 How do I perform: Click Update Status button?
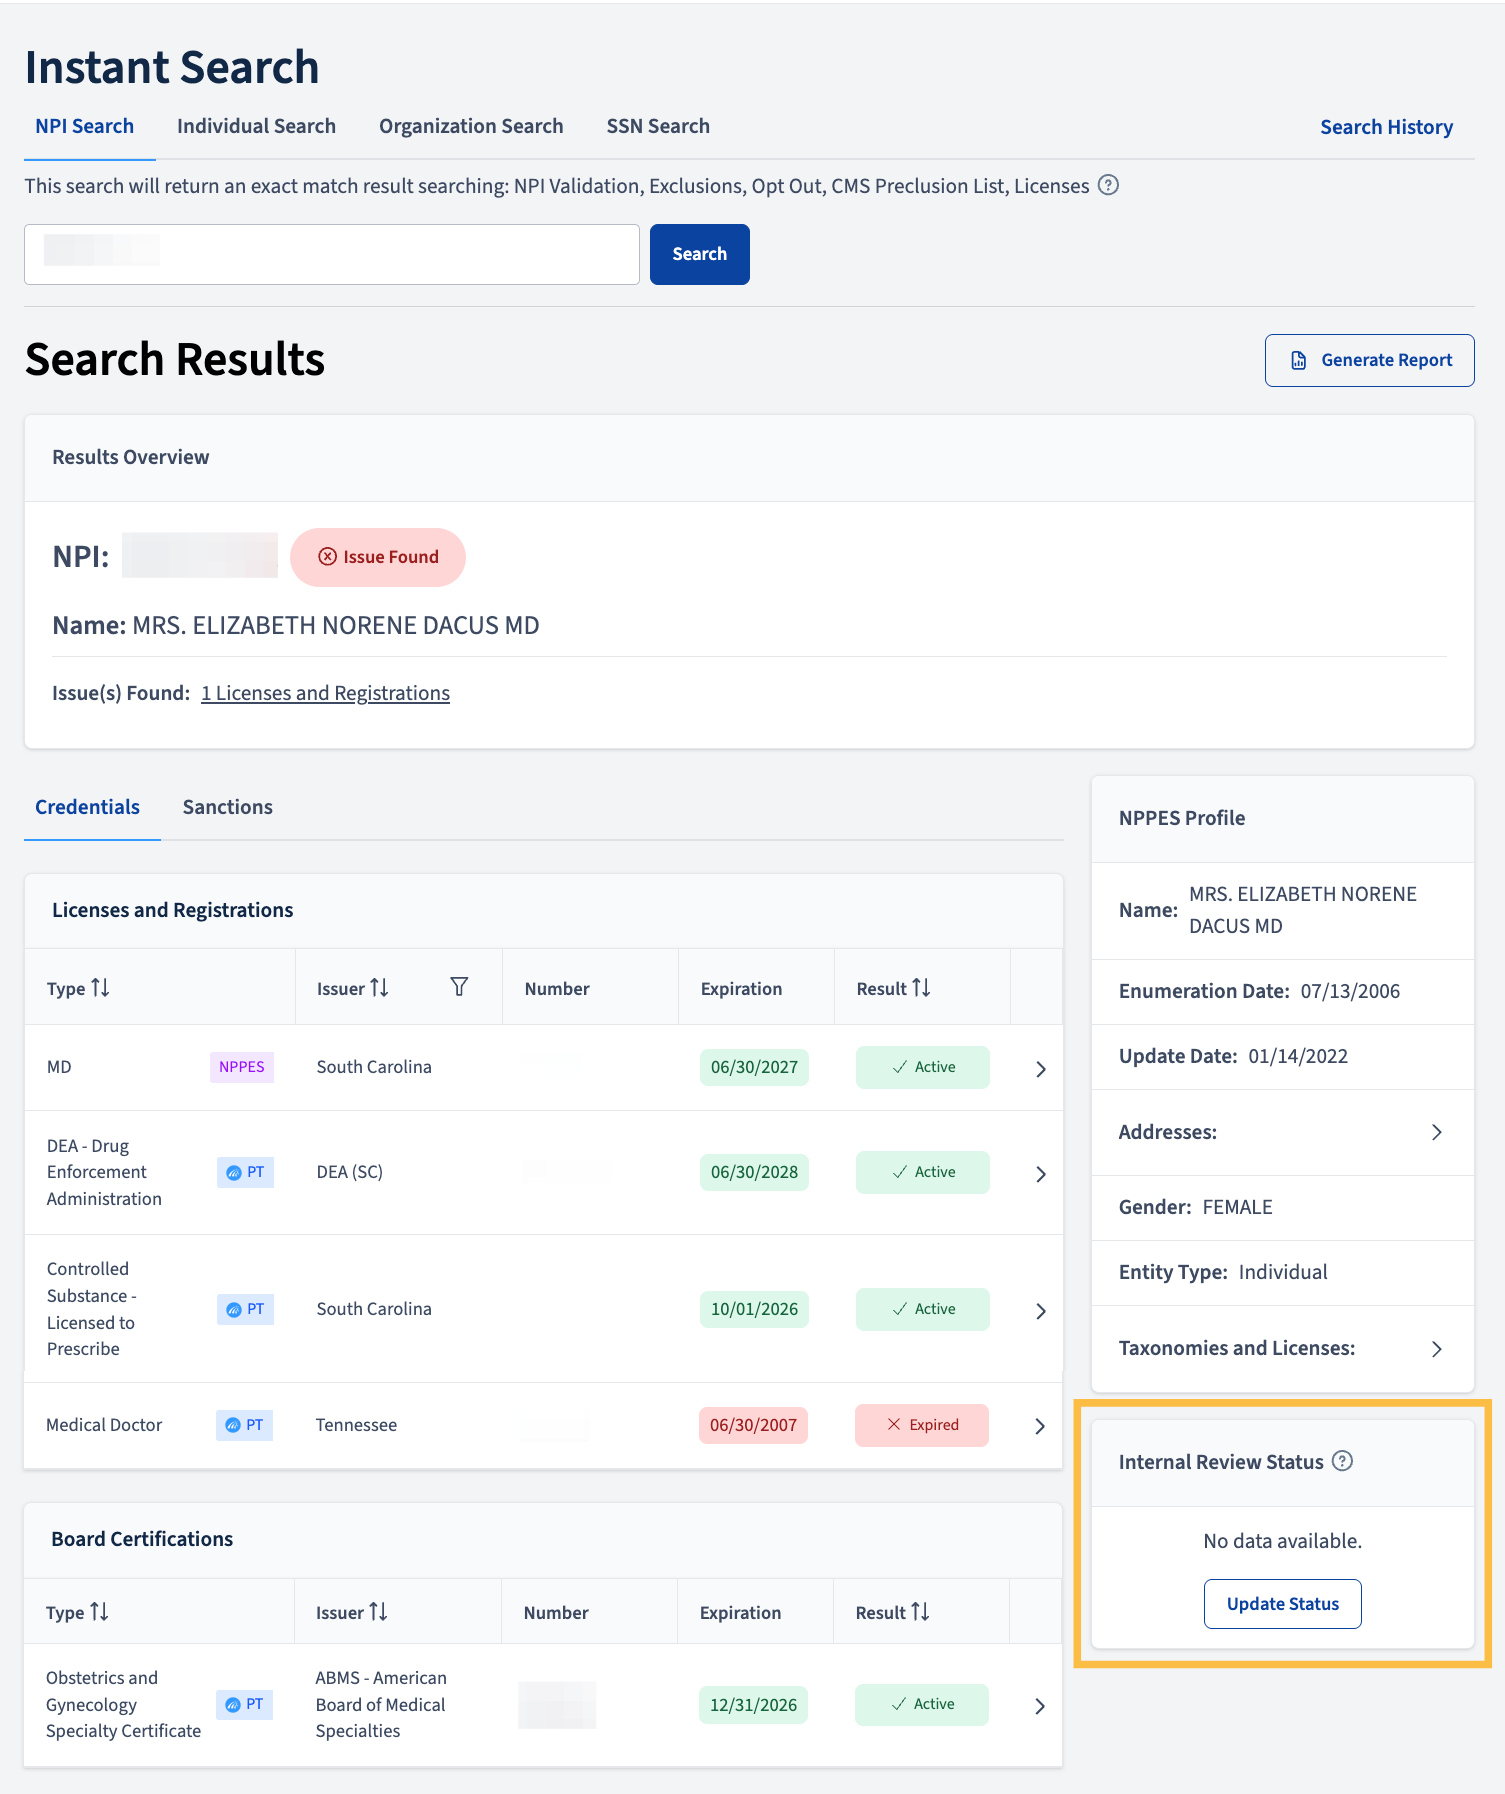(x=1282, y=1604)
